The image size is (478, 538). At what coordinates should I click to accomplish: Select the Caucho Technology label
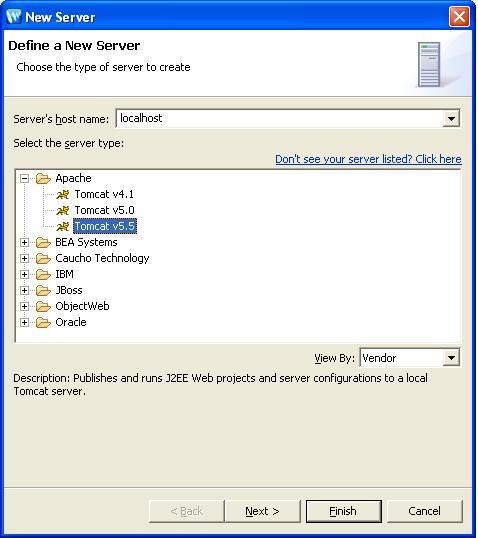tap(102, 258)
